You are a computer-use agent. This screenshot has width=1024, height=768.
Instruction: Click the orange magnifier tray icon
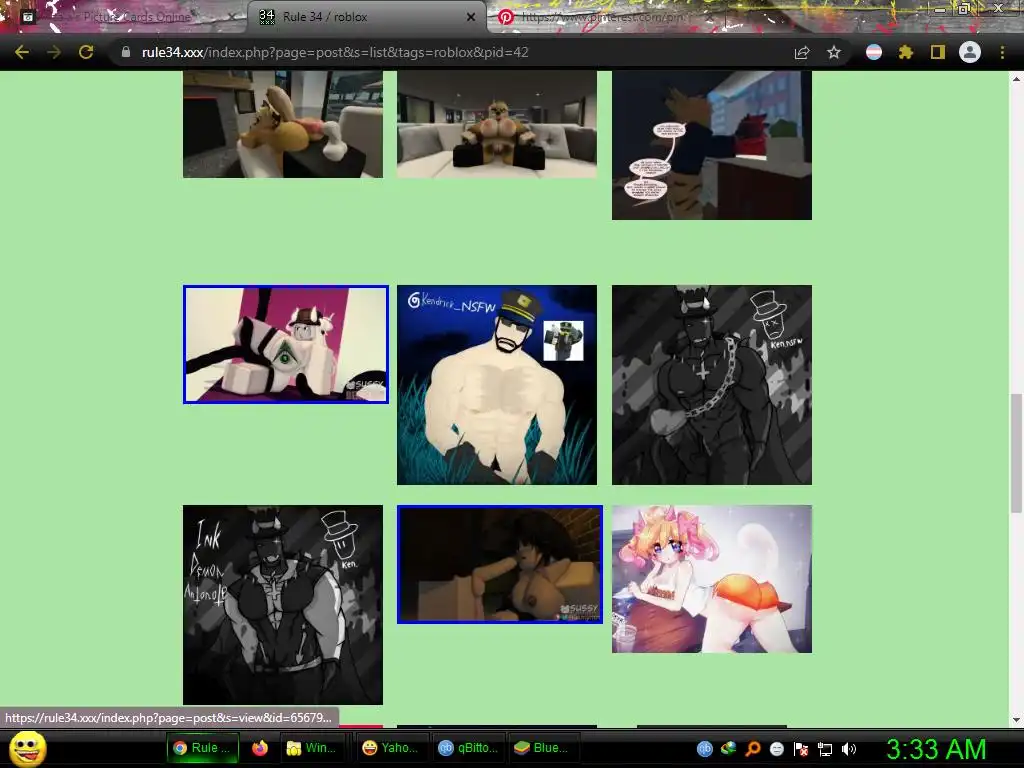click(752, 749)
